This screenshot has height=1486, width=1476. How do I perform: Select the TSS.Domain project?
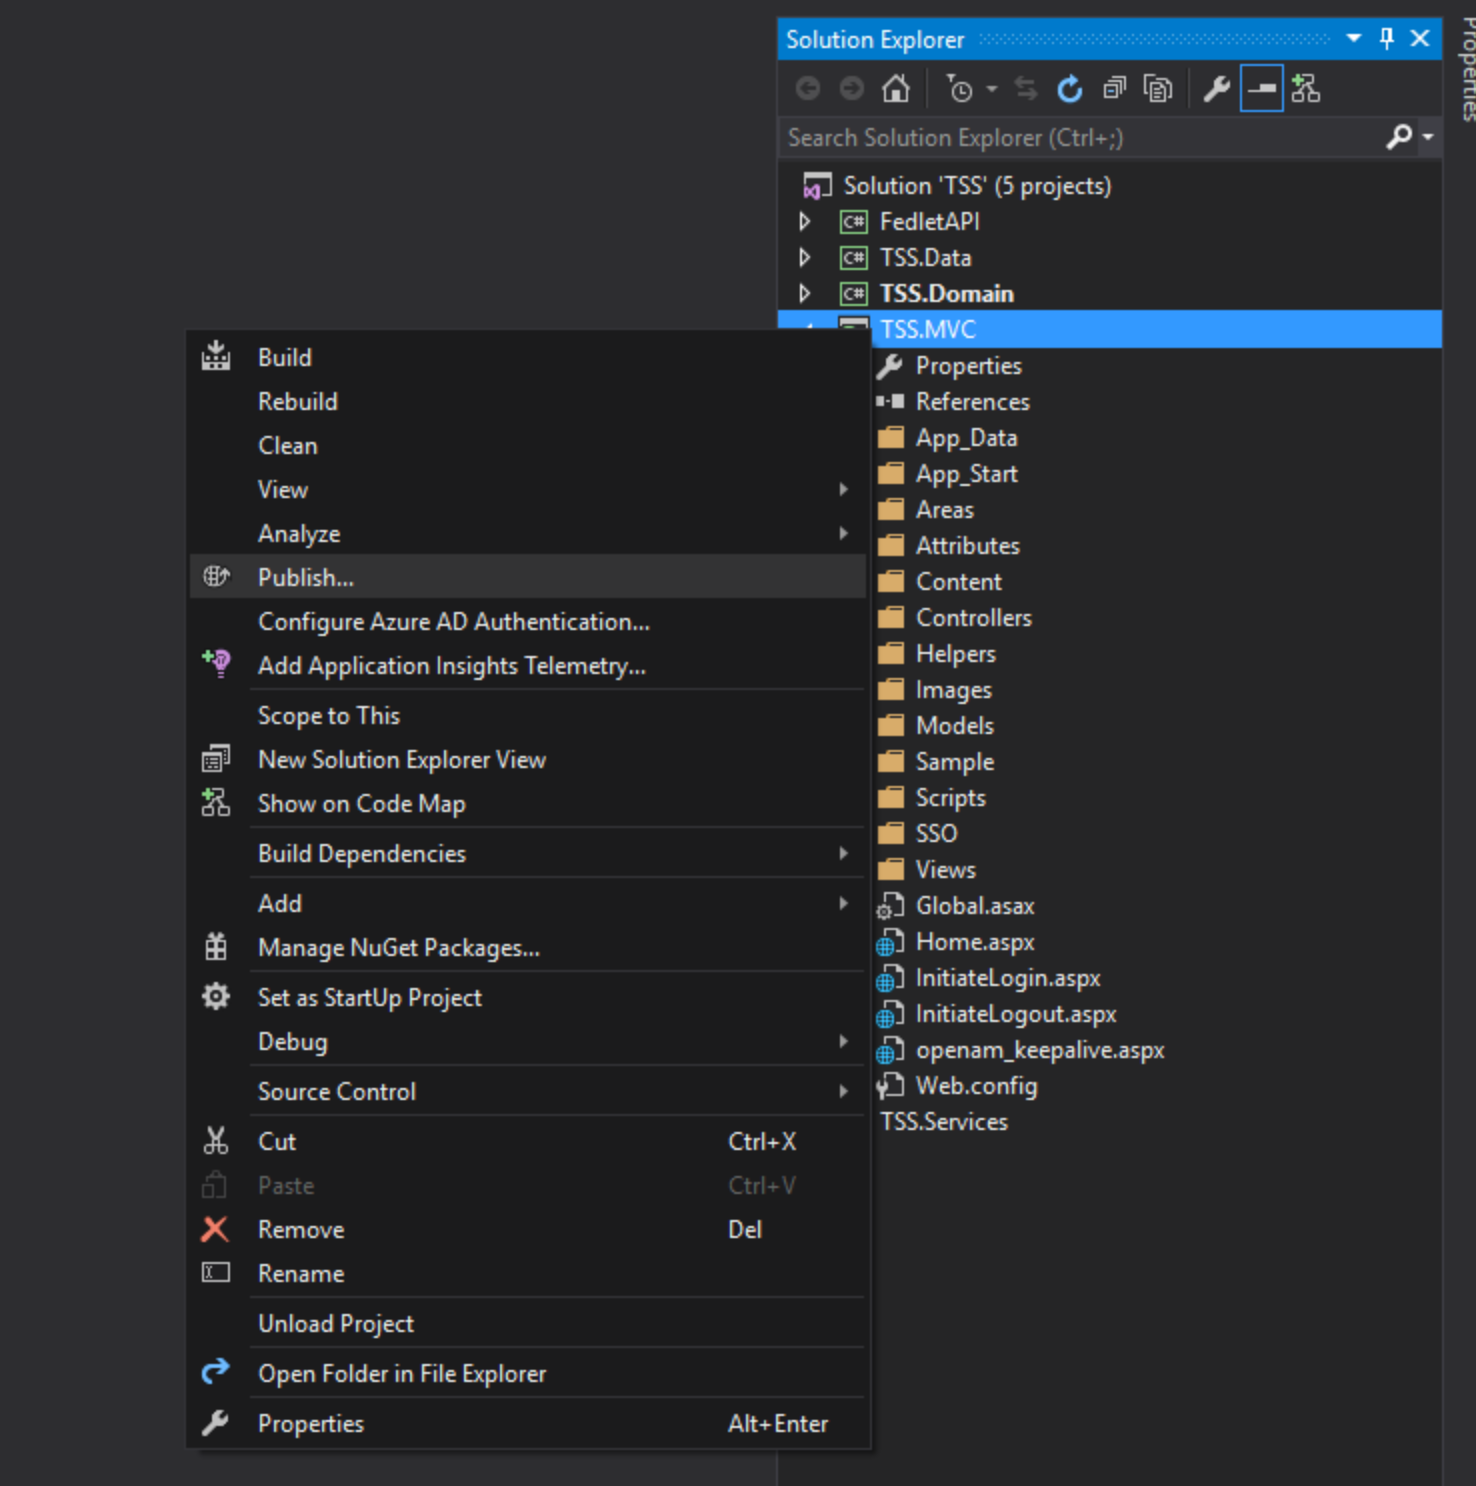point(946,293)
